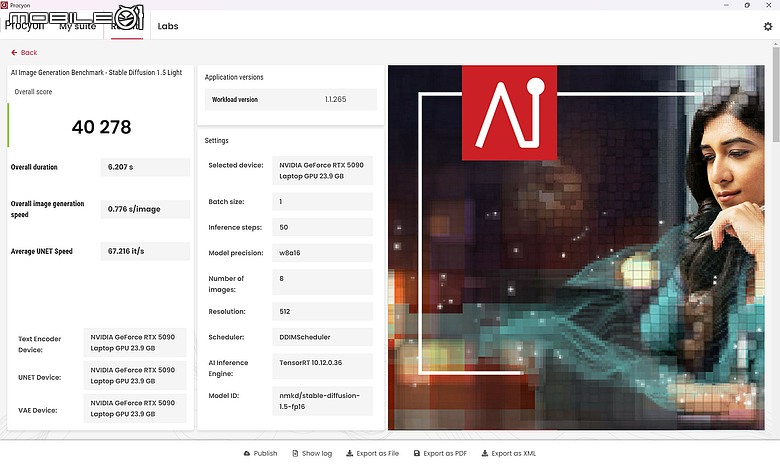Click the VAE Device value

pos(135,408)
